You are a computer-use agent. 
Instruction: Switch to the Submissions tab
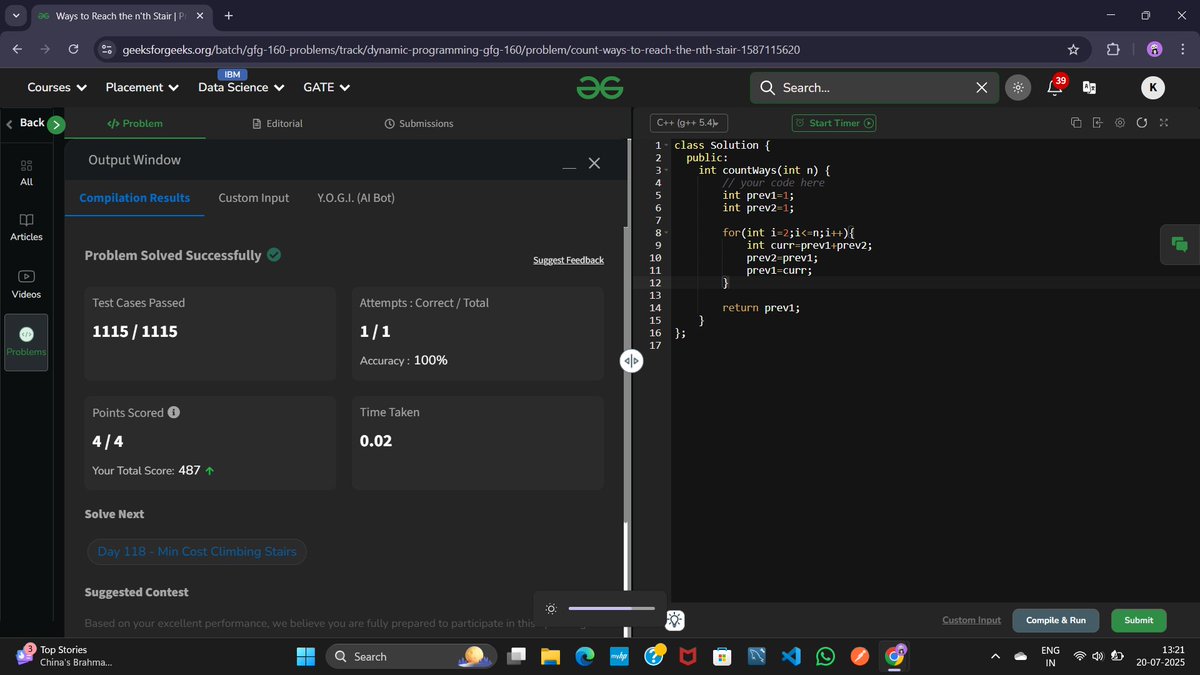click(x=419, y=123)
